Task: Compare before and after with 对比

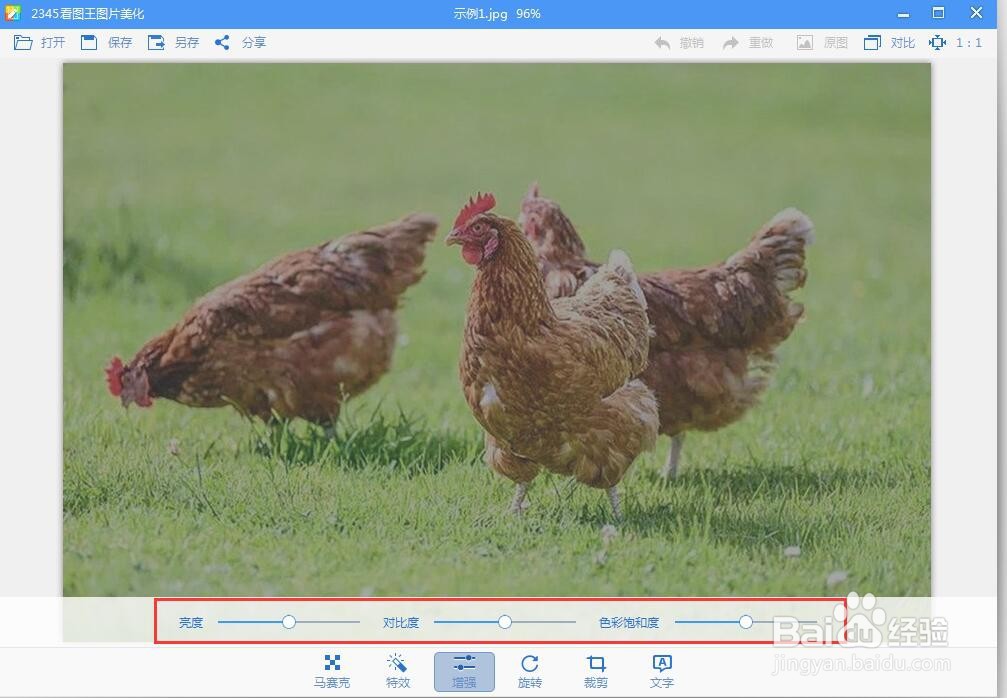Action: click(889, 43)
